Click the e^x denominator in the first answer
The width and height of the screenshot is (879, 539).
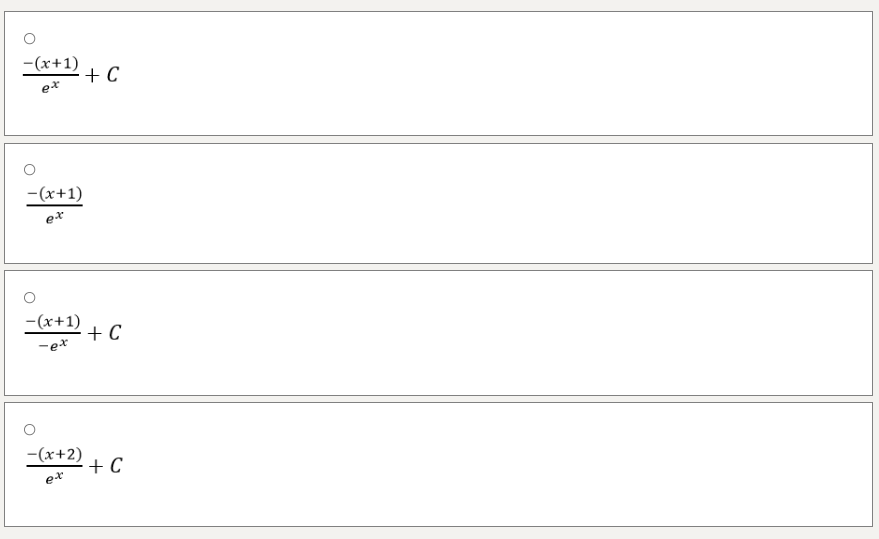(x=51, y=87)
